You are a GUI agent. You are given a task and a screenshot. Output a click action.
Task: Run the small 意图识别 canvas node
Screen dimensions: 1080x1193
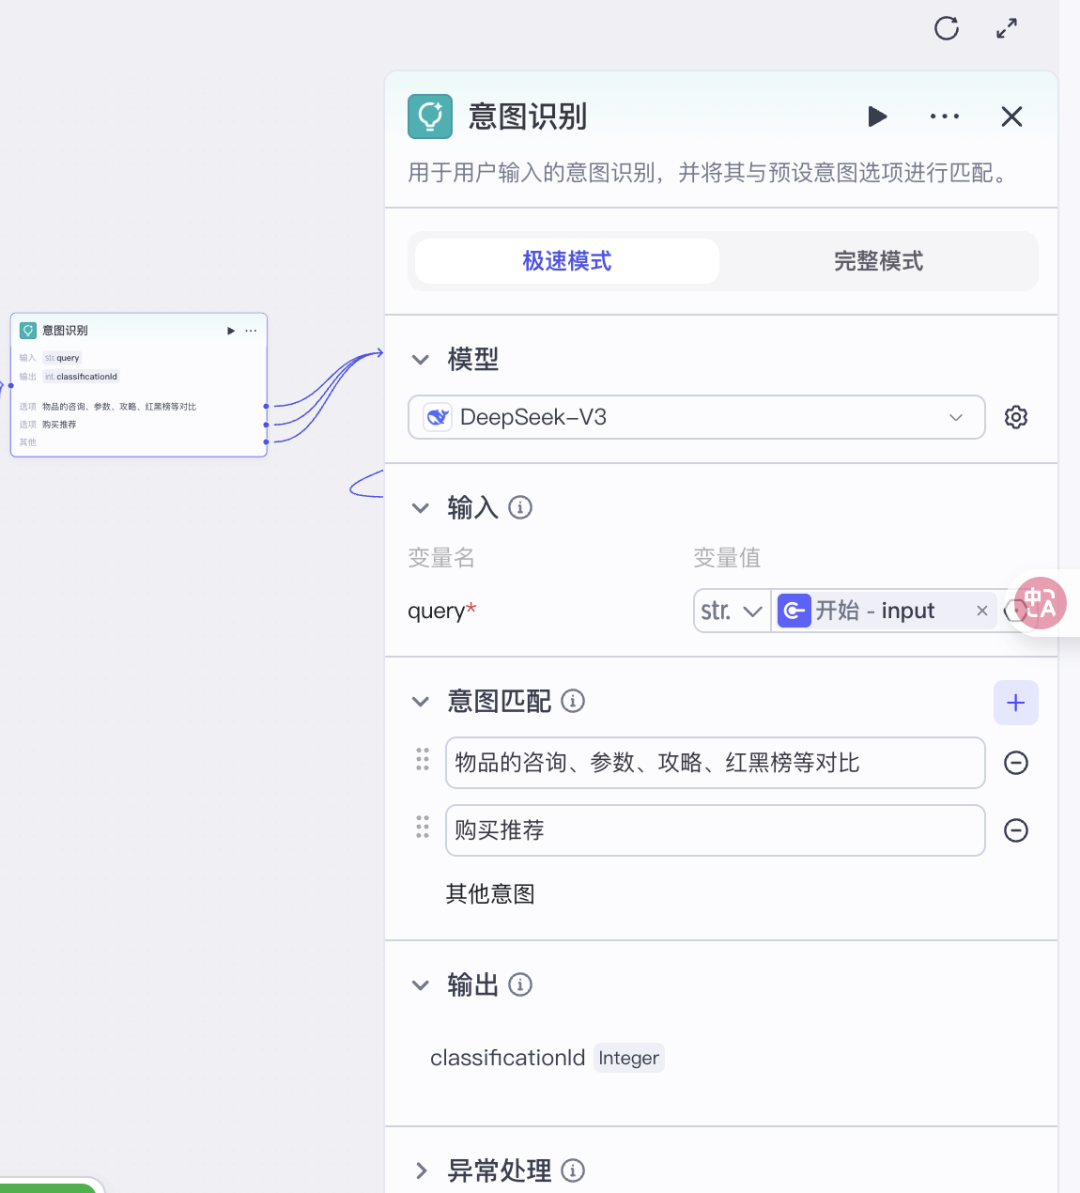(x=231, y=331)
